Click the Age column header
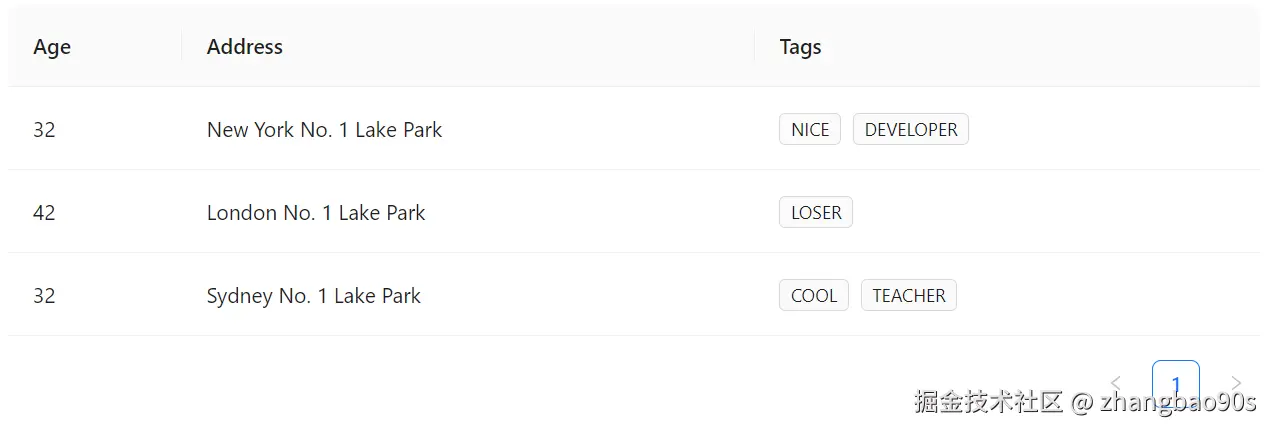The width and height of the screenshot is (1272, 433). tap(52, 47)
